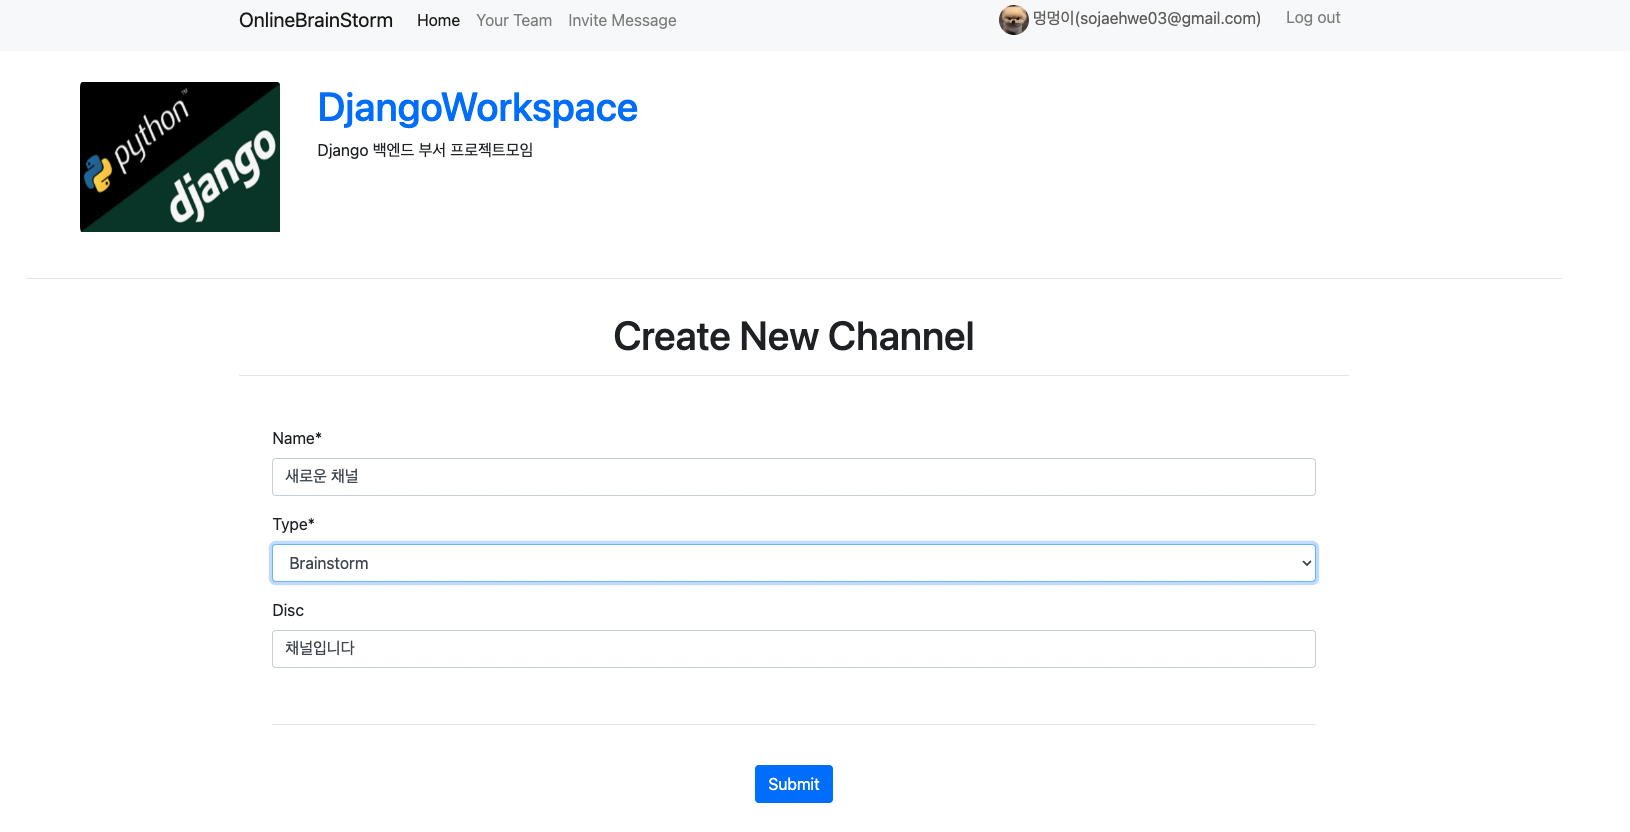Viewport: 1630px width, 832px height.
Task: Focus the Name input field
Action: point(794,477)
